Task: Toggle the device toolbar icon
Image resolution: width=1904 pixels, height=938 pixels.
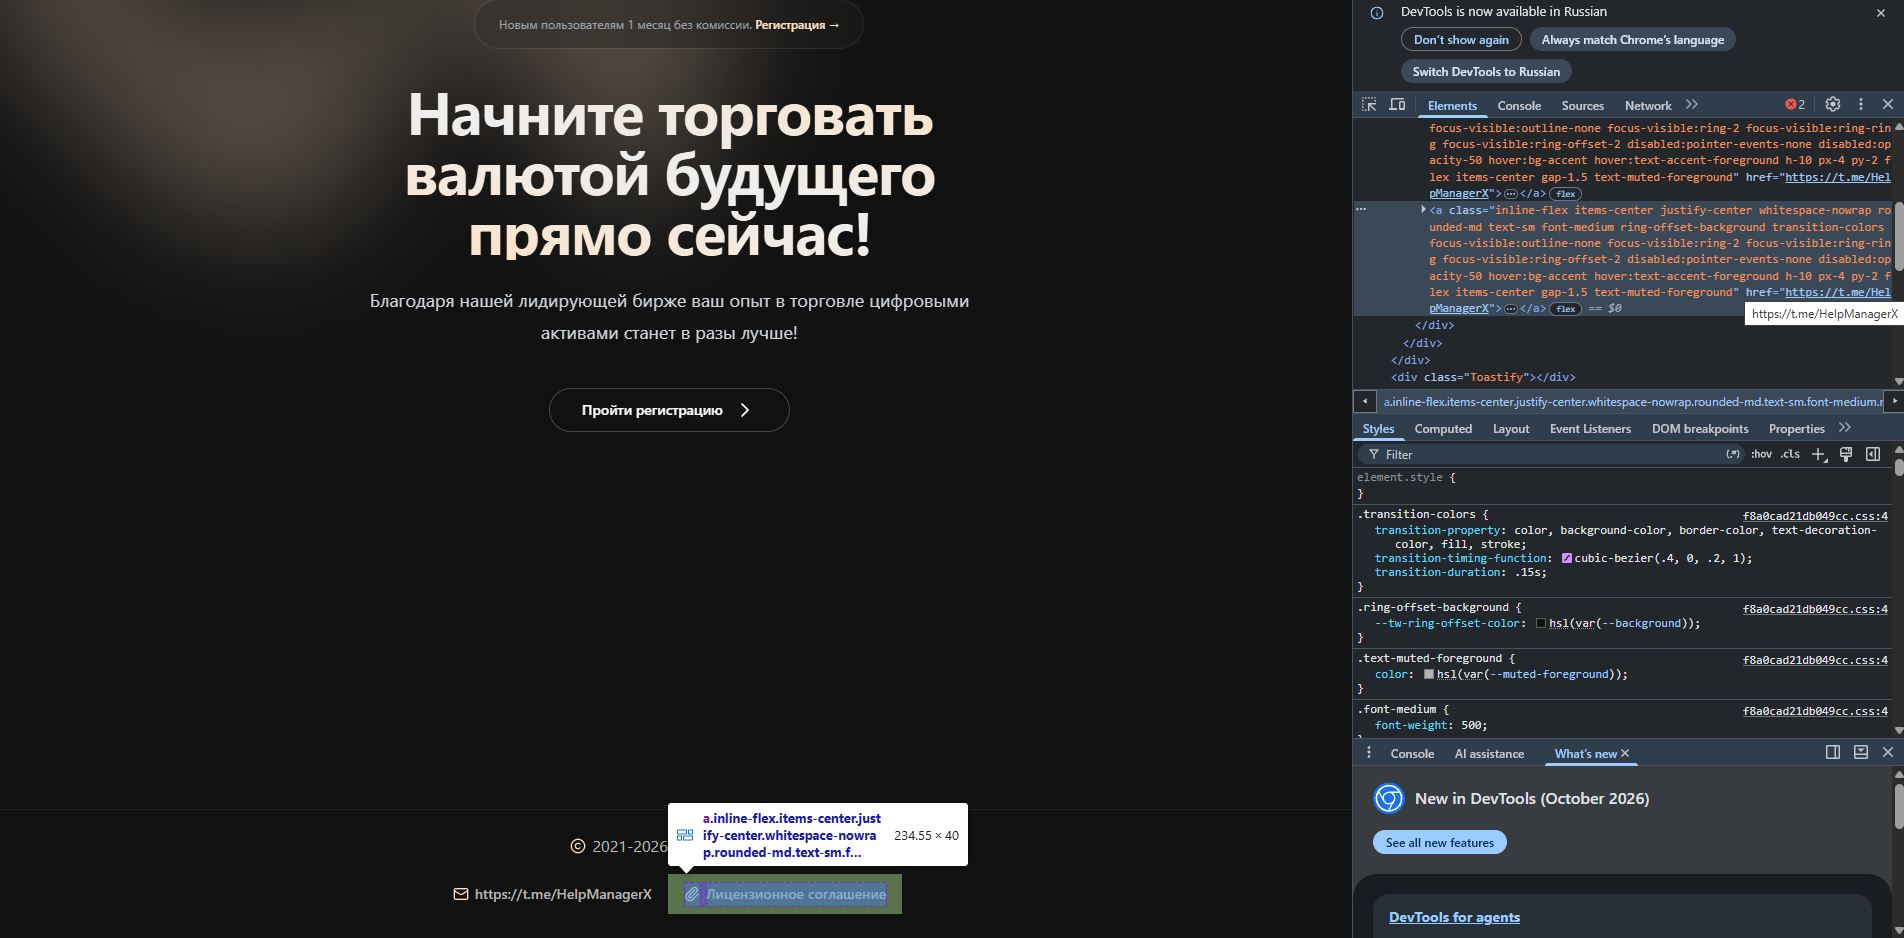Action: click(1397, 105)
